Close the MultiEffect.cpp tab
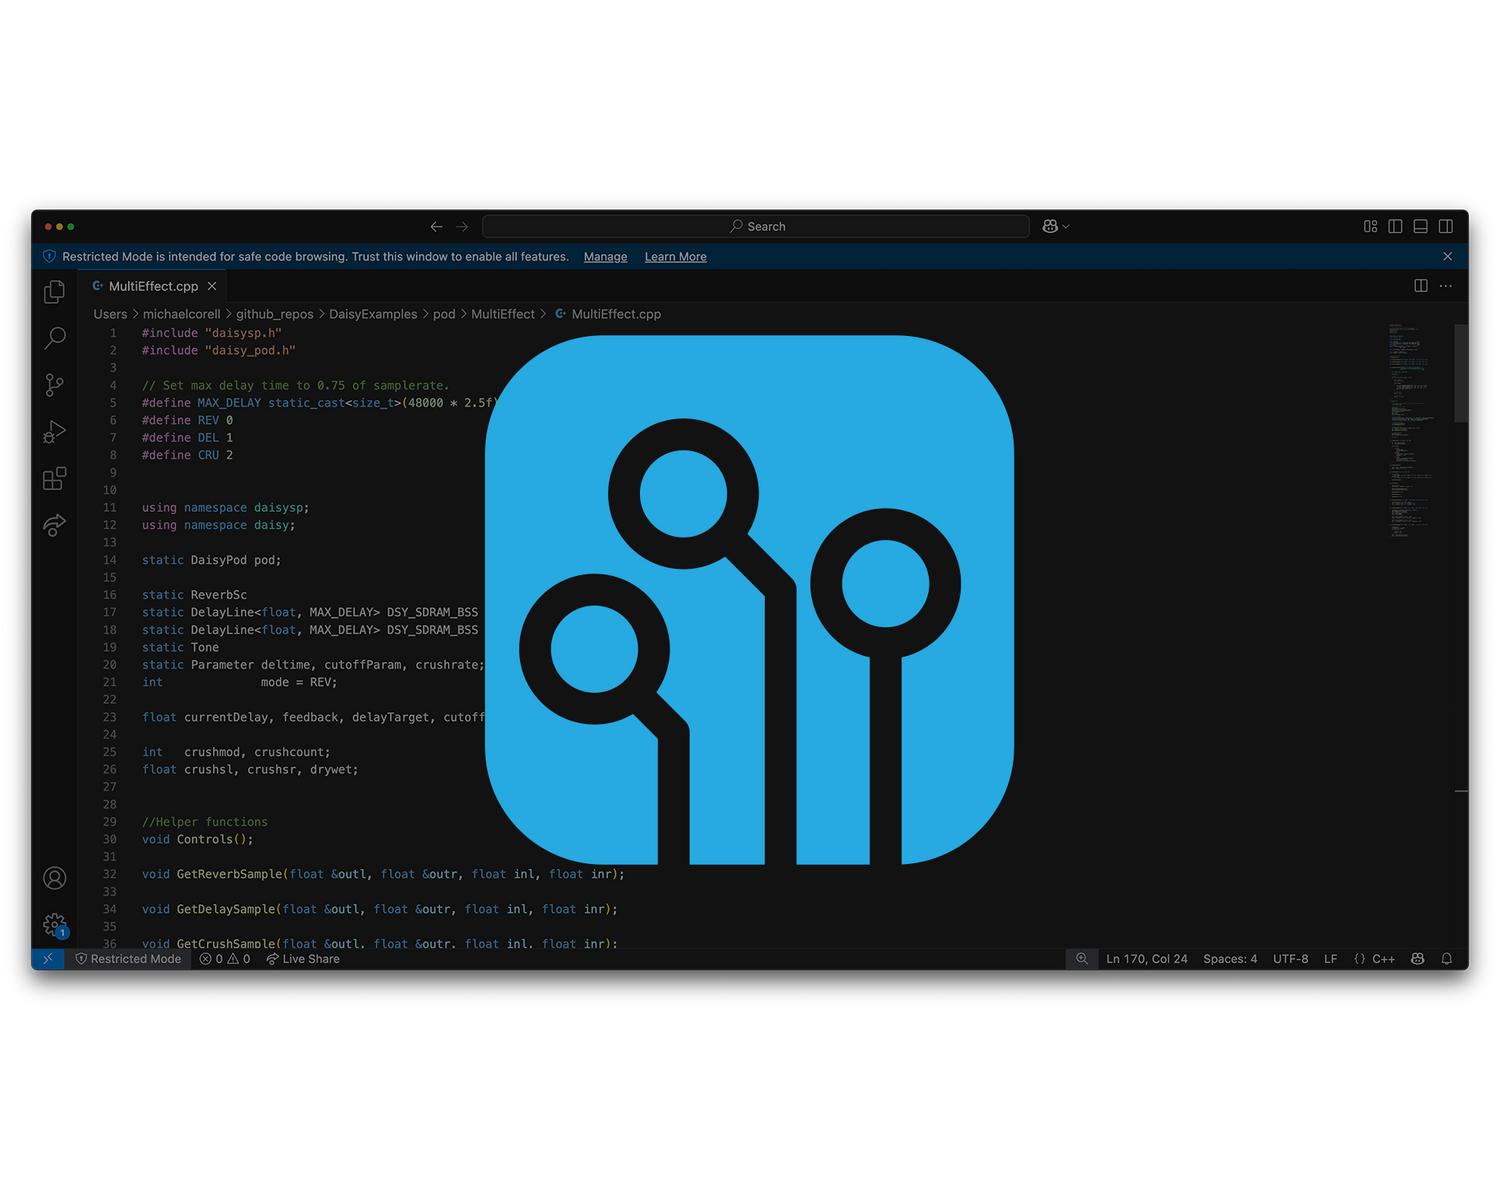This screenshot has width=1500, height=1200. click(x=212, y=286)
